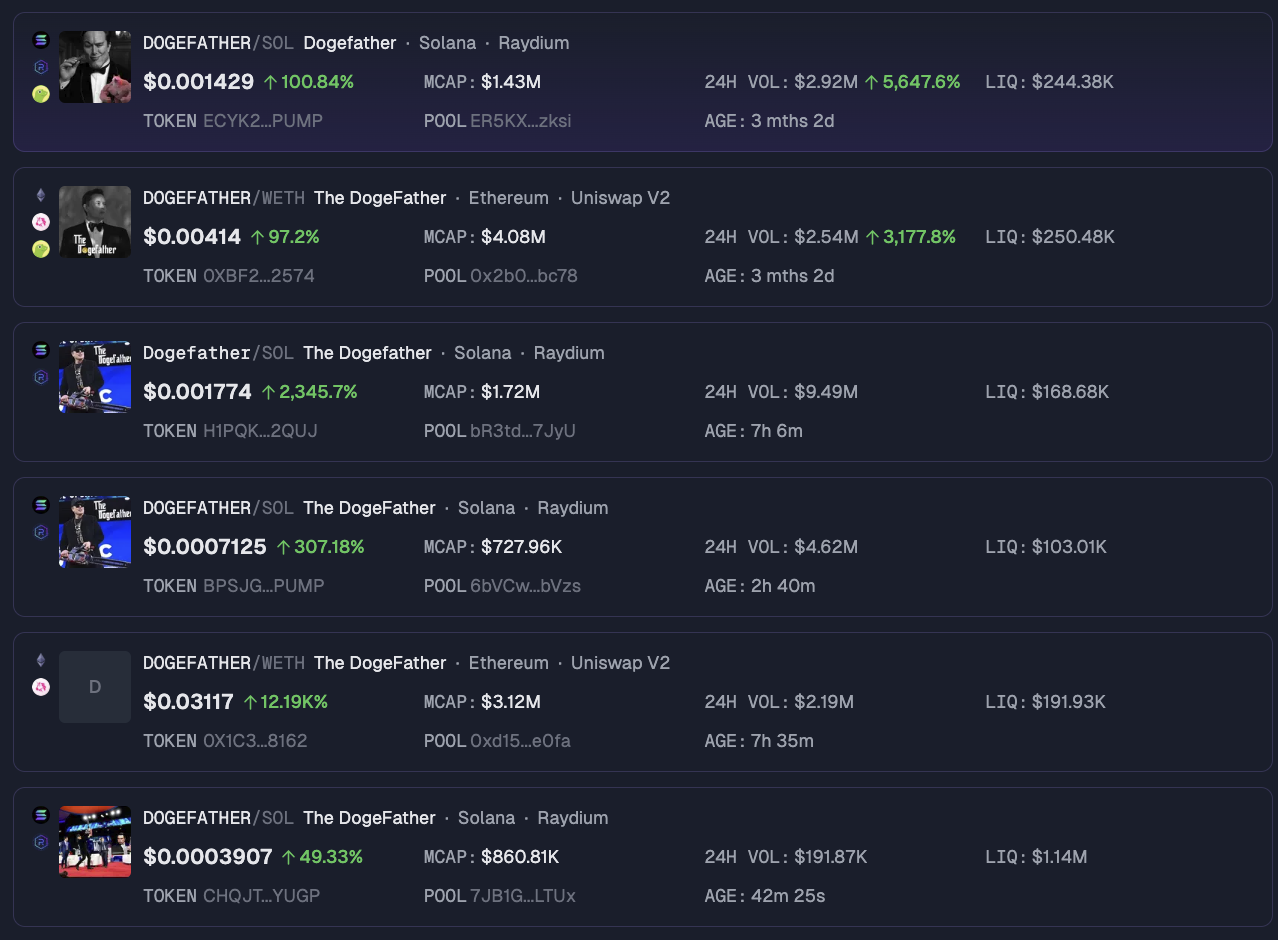1278x940 pixels.
Task: Open the DOGEFATHER/SOL pair title aged 42m 25s
Action: click(x=218, y=818)
